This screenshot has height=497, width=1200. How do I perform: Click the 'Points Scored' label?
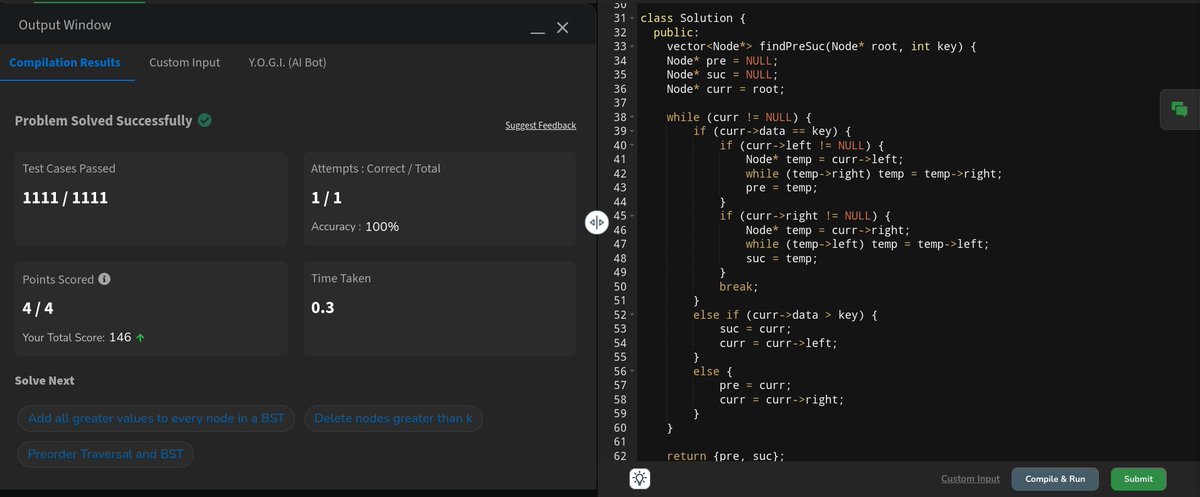[58, 280]
